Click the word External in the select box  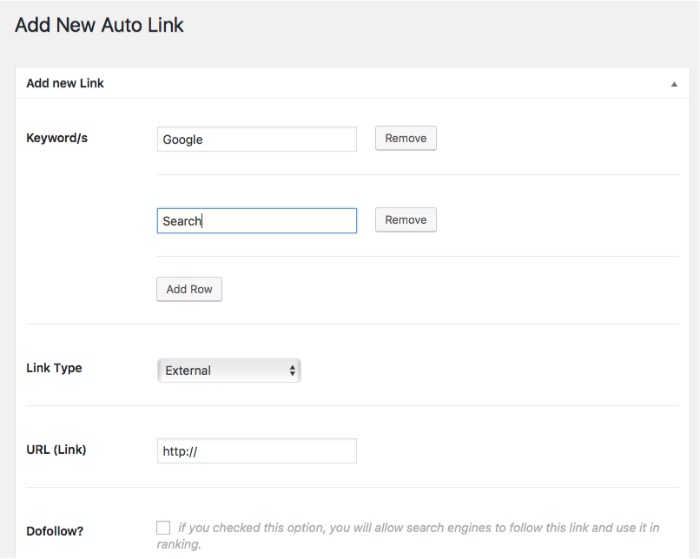point(188,370)
